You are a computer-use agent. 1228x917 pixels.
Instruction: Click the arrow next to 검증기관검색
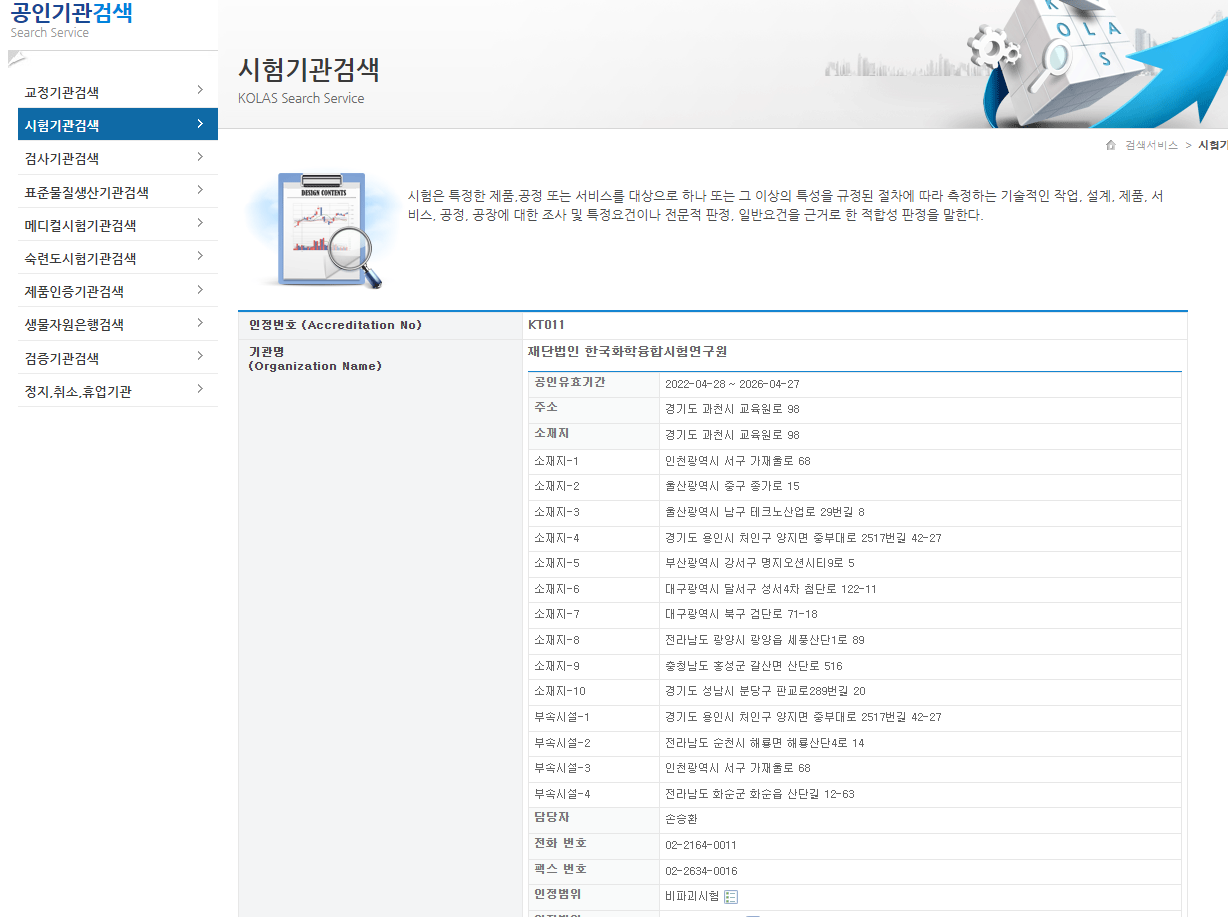(200, 356)
